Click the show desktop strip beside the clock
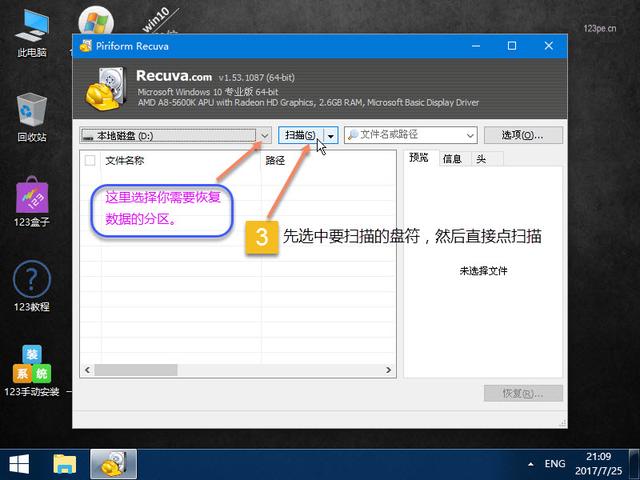This screenshot has height=480, width=640. [x=634, y=464]
